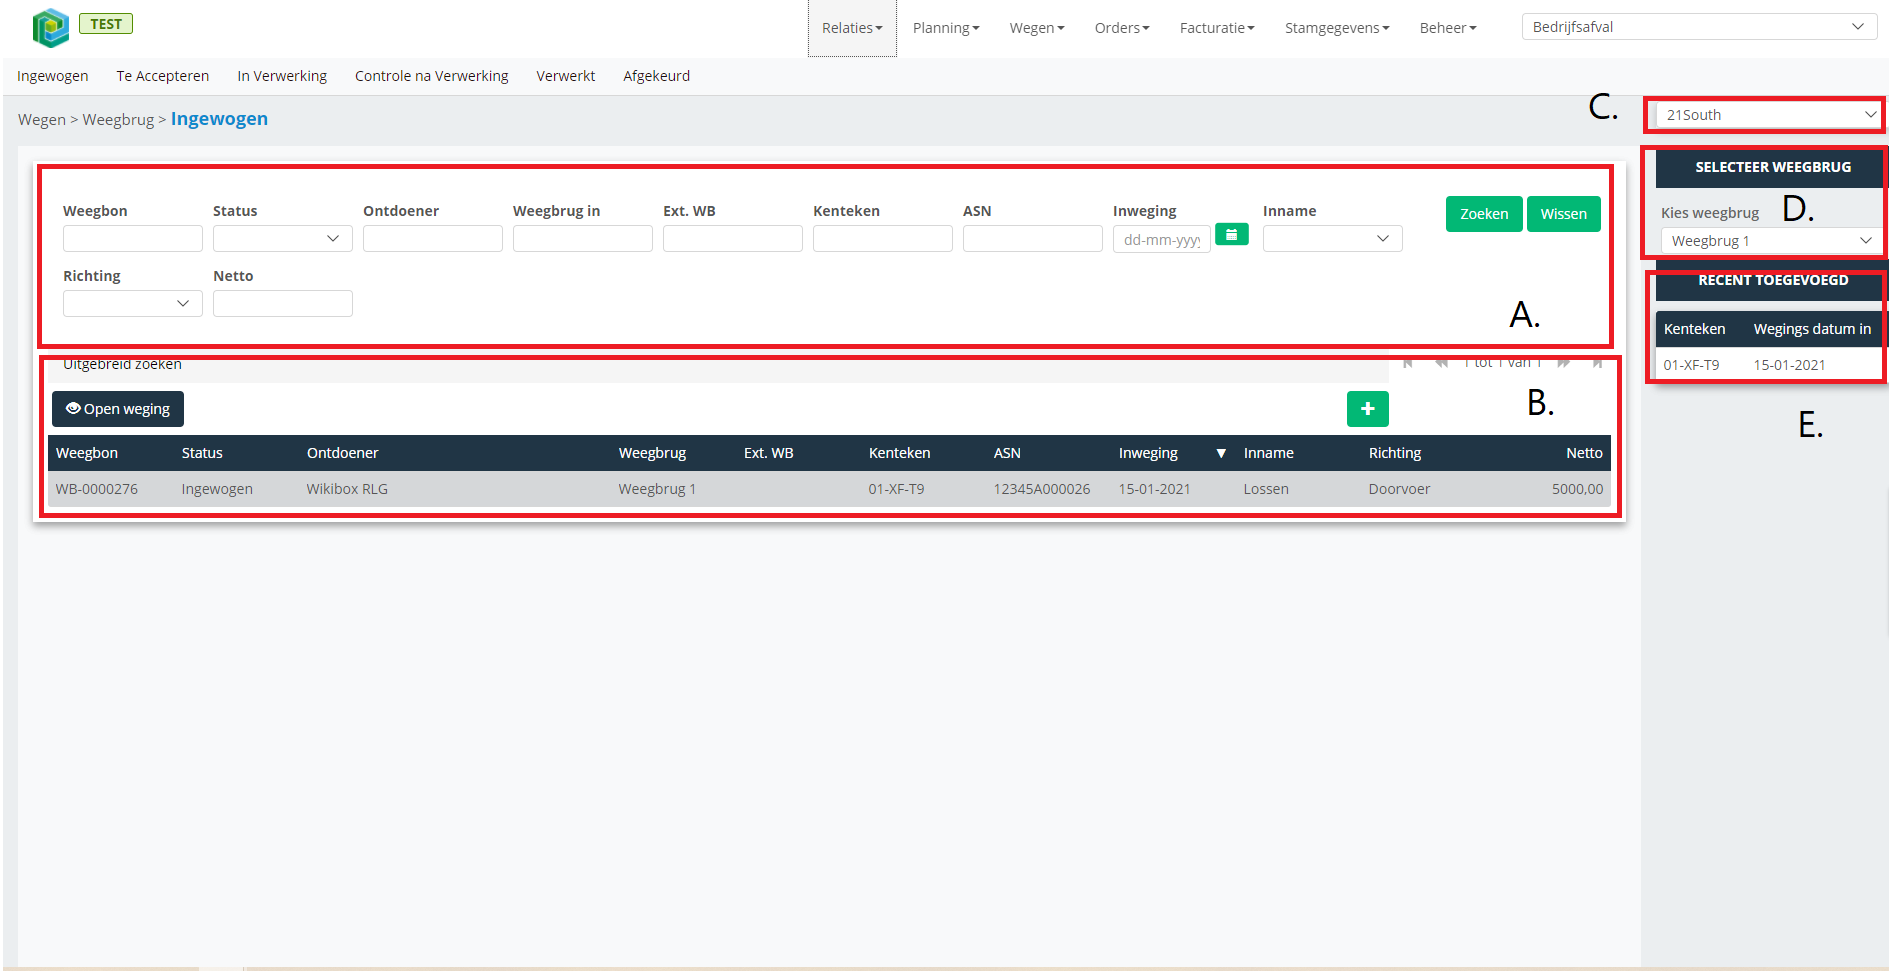This screenshot has width=1889, height=971.
Task: Sort by Ontdoener column header
Action: coord(343,453)
